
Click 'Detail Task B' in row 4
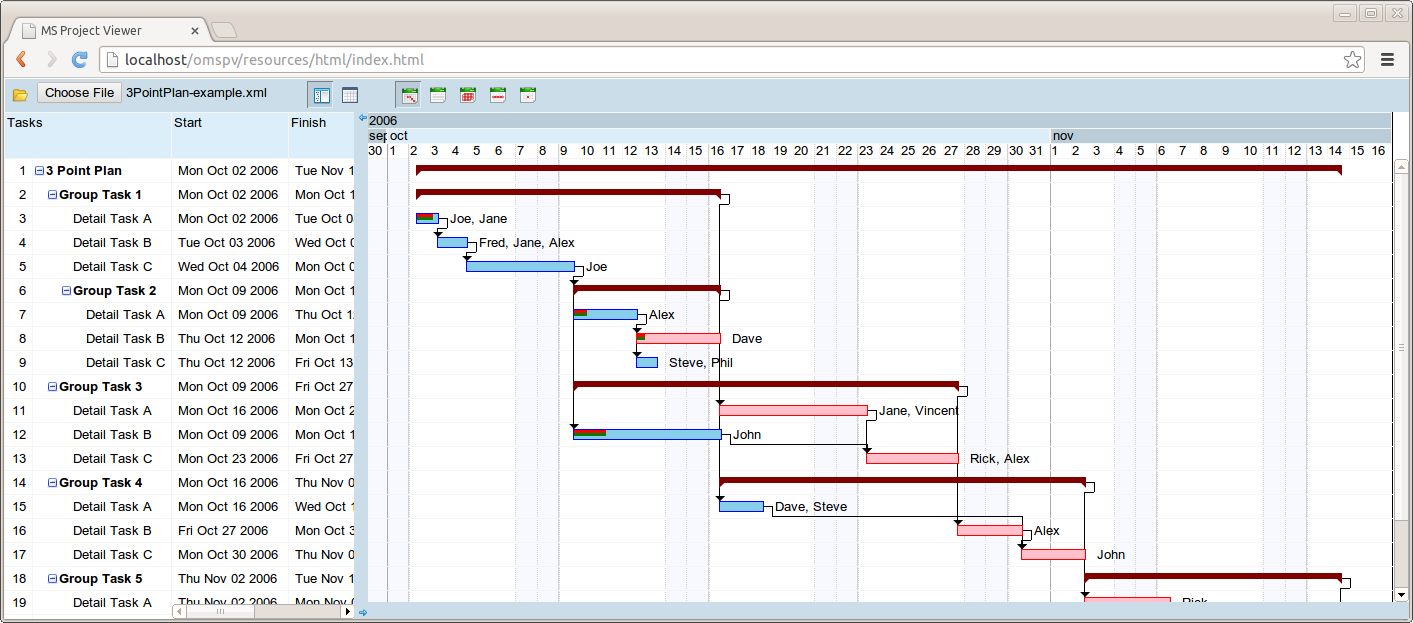coord(112,243)
